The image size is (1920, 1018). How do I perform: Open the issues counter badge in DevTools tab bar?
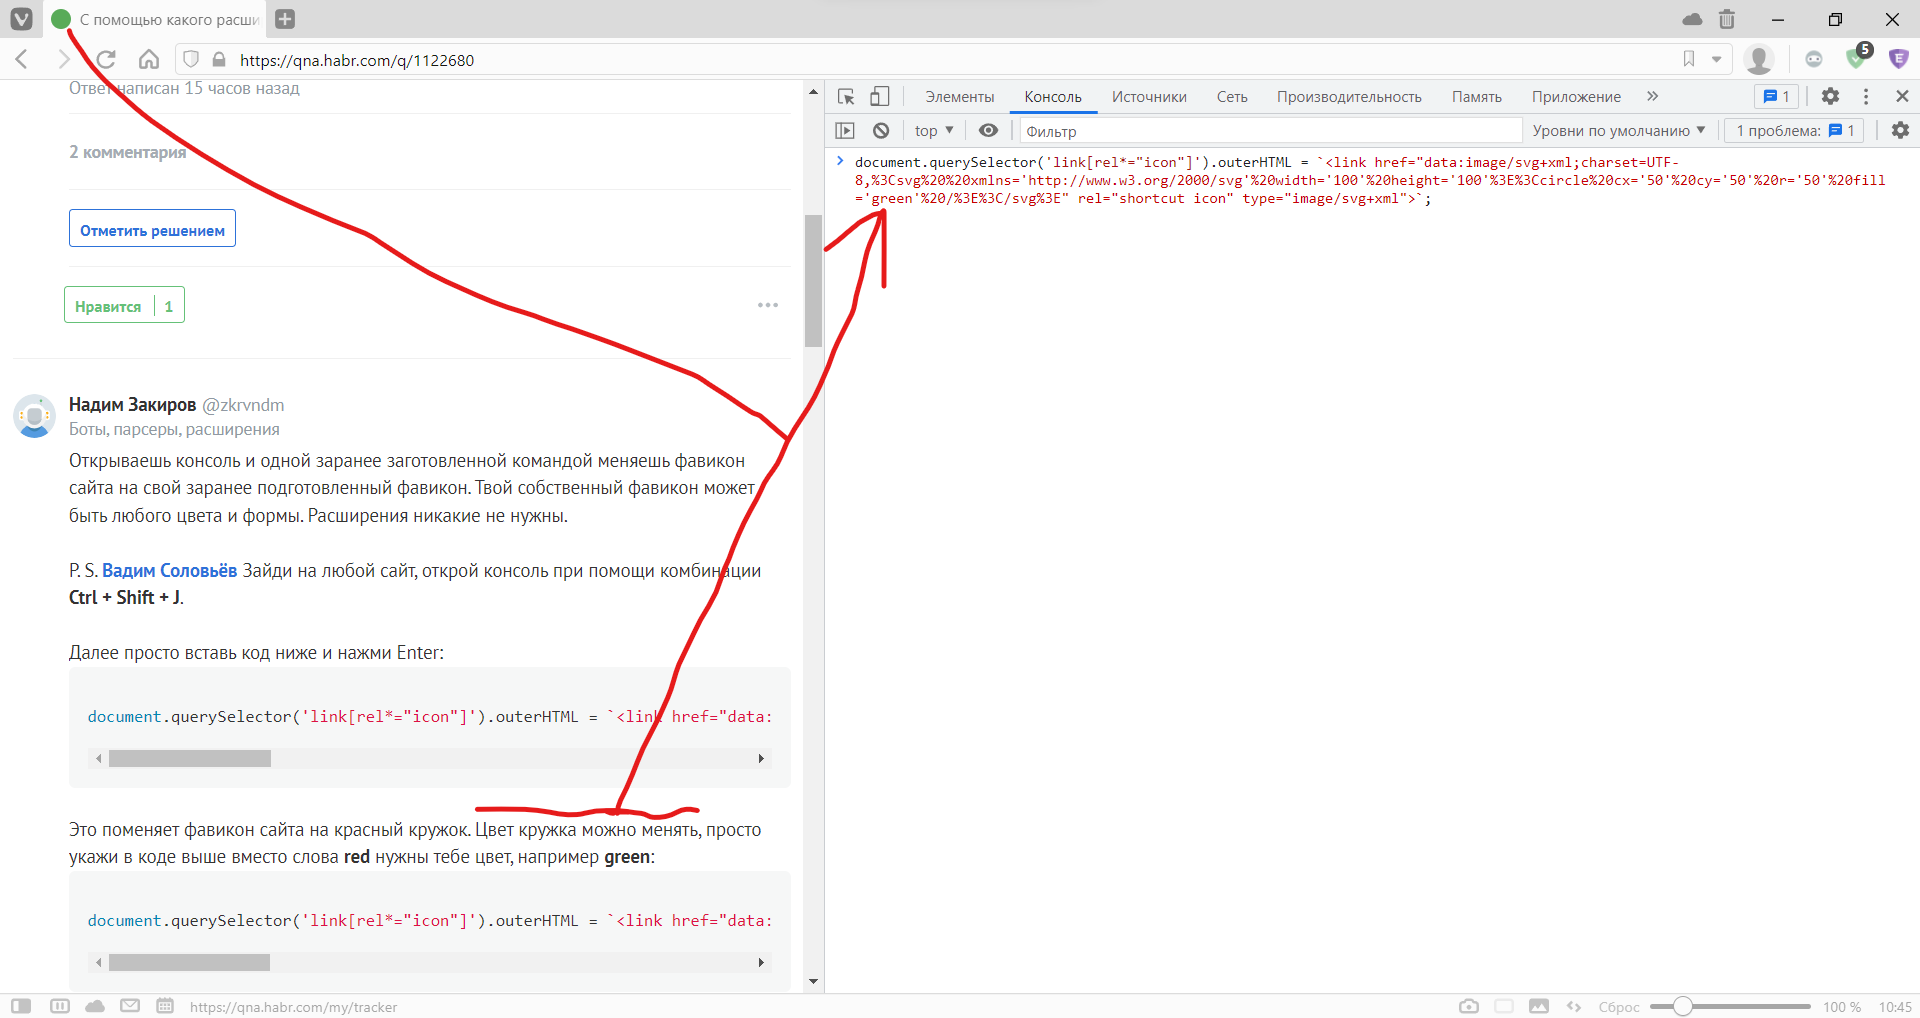point(1777,96)
